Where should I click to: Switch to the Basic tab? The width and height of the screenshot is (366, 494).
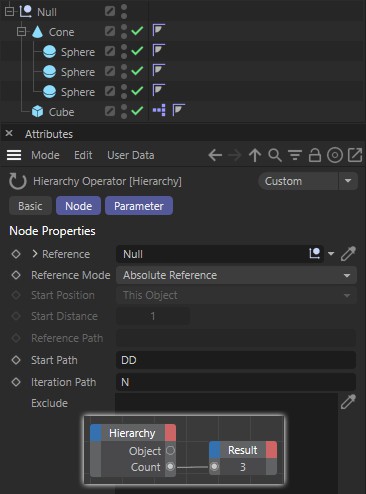click(30, 206)
